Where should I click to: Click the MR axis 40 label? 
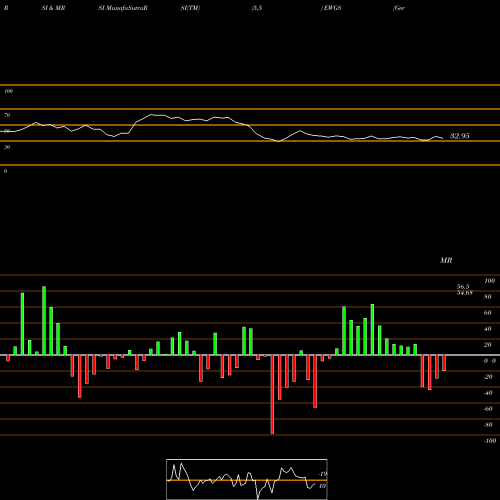488,329
